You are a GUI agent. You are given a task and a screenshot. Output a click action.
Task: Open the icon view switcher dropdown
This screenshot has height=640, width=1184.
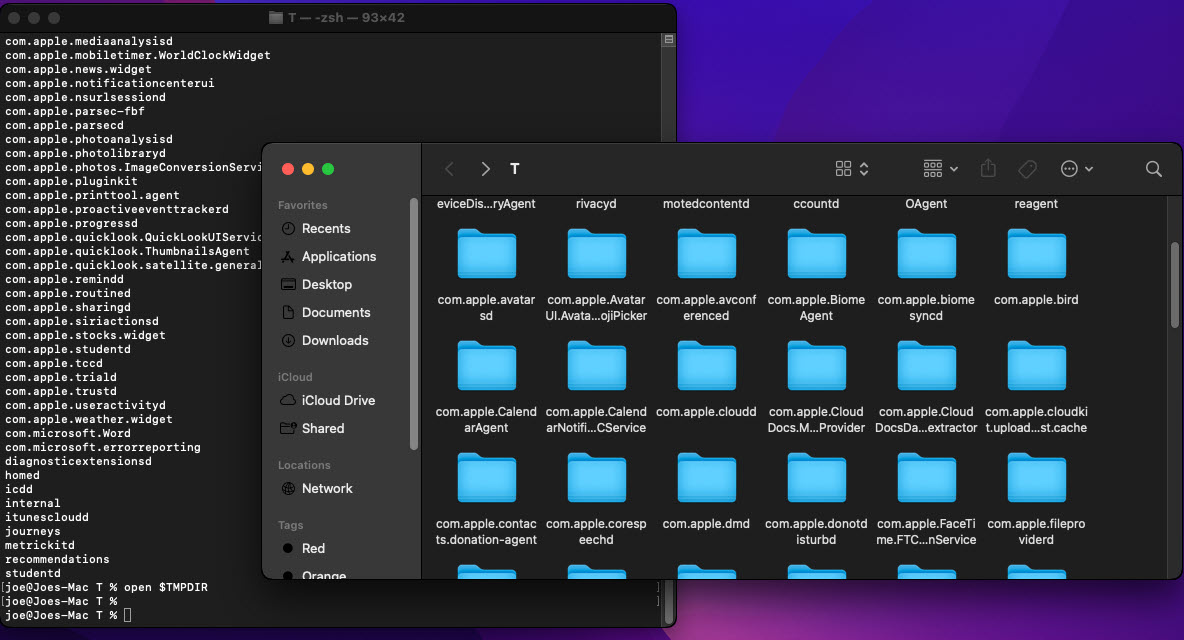click(852, 169)
